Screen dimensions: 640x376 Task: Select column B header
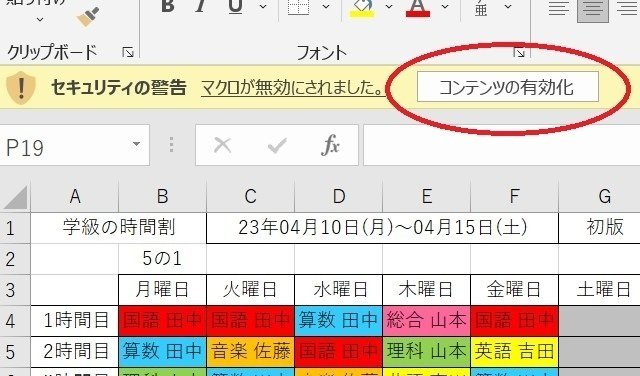(162, 197)
